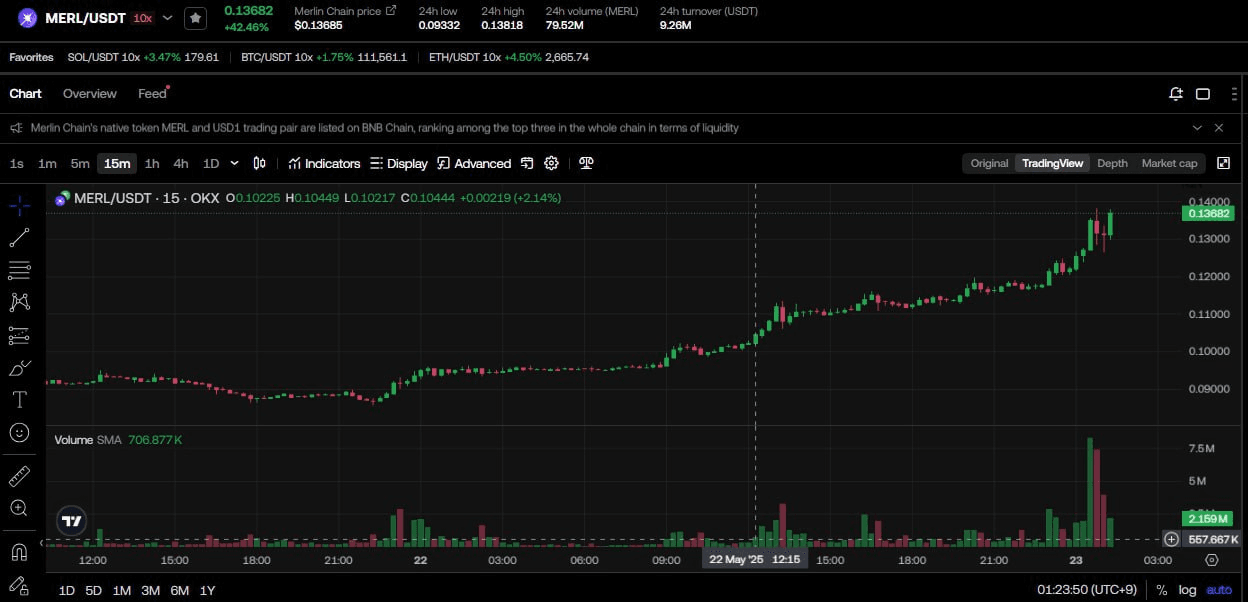Open the Fibonacci retracement tool

point(19,270)
